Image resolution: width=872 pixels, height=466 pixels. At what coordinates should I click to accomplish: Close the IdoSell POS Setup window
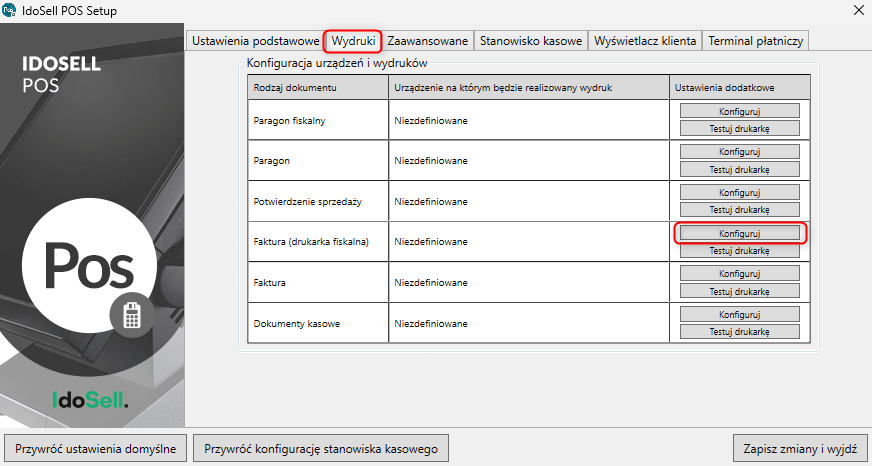pyautogui.click(x=858, y=9)
